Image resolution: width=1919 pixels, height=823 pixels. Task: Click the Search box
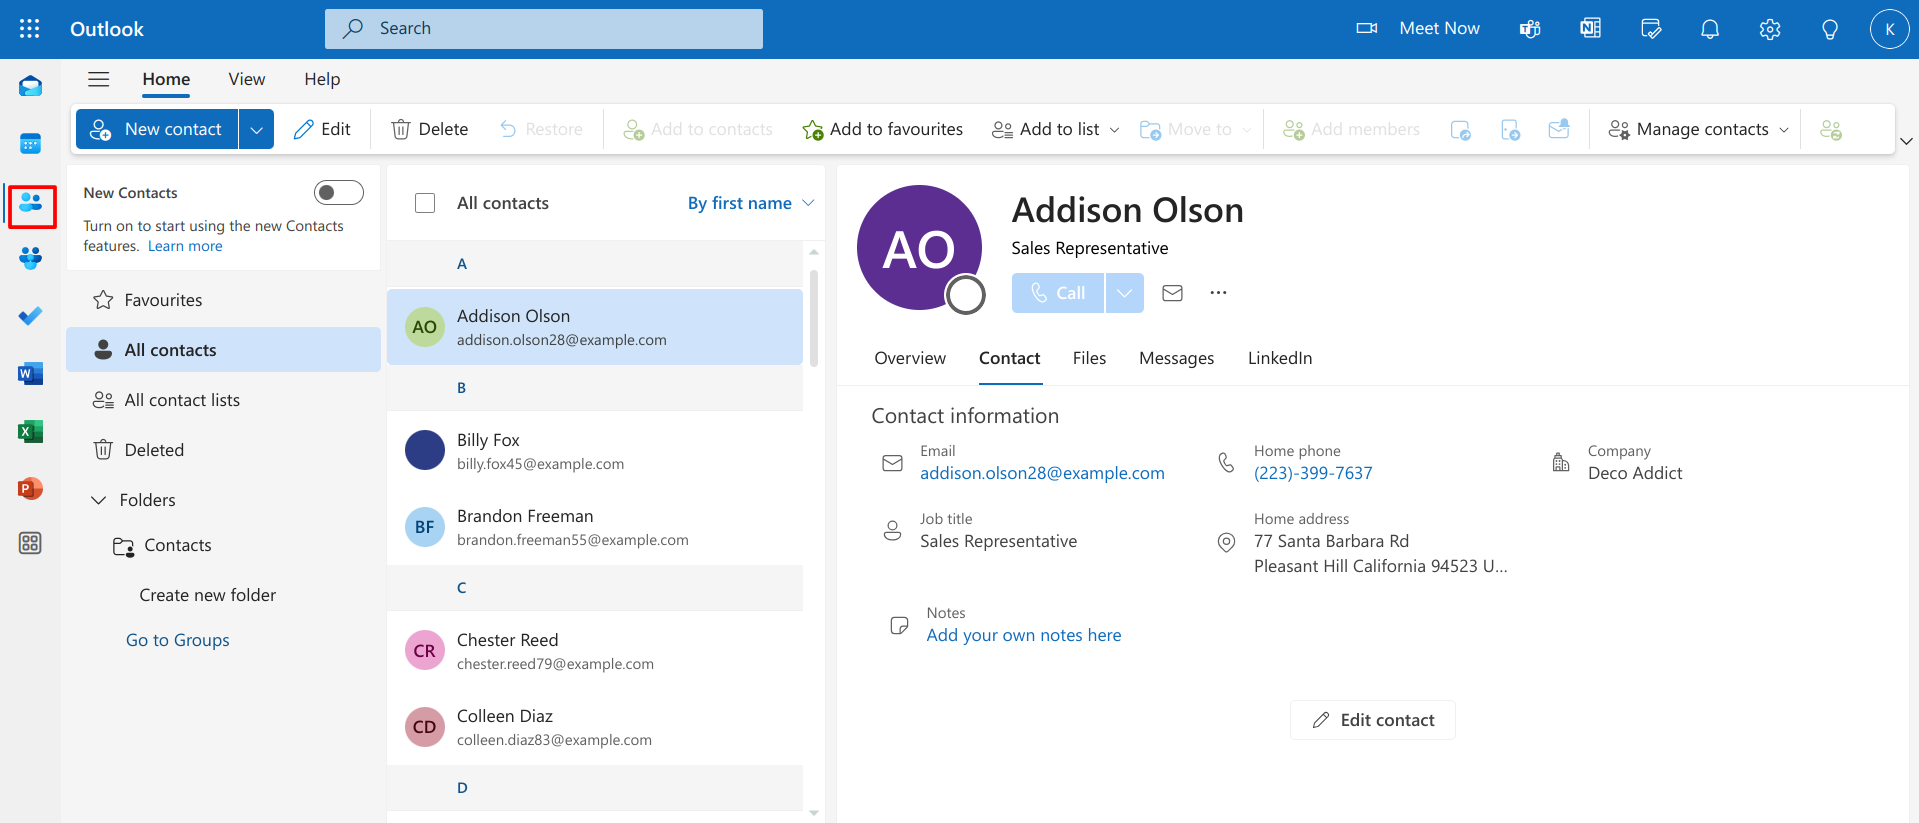pos(544,29)
